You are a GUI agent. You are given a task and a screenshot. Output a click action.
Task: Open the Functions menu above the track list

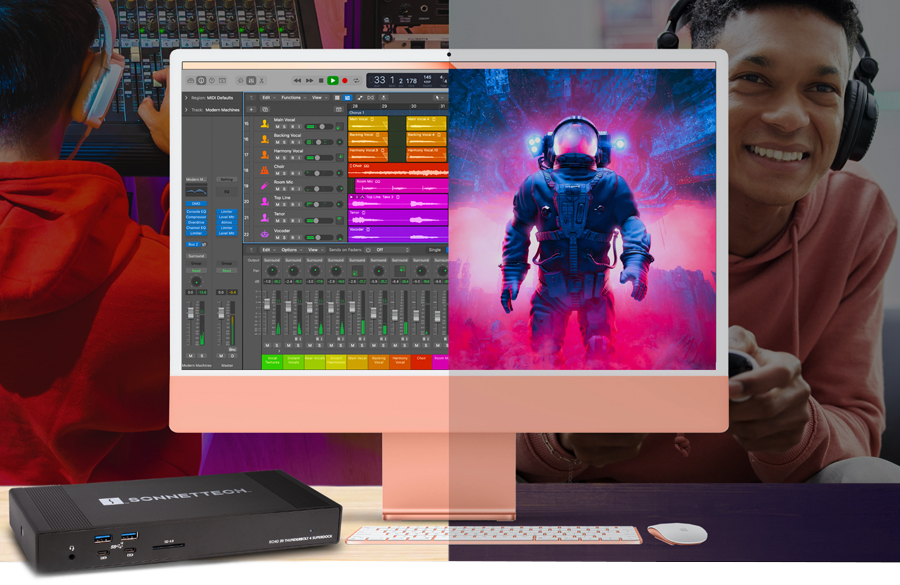click(x=292, y=98)
